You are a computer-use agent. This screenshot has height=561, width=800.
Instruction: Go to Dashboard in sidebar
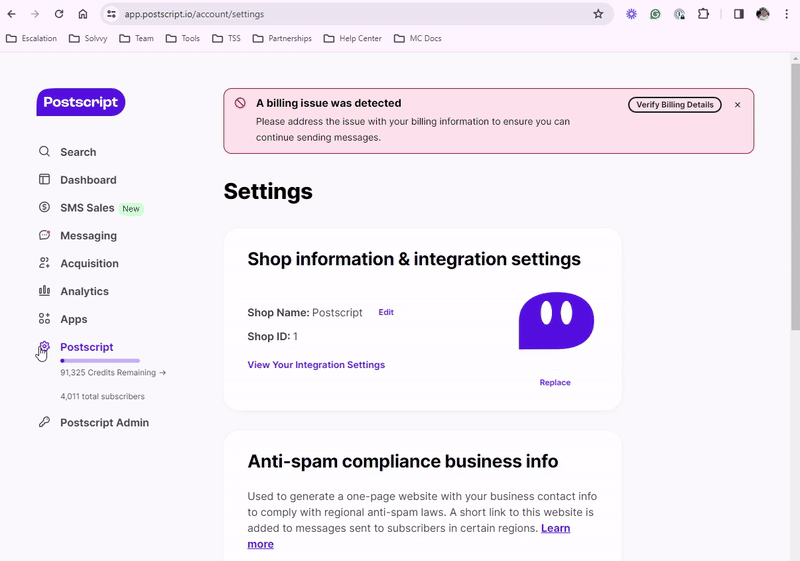[x=88, y=180]
